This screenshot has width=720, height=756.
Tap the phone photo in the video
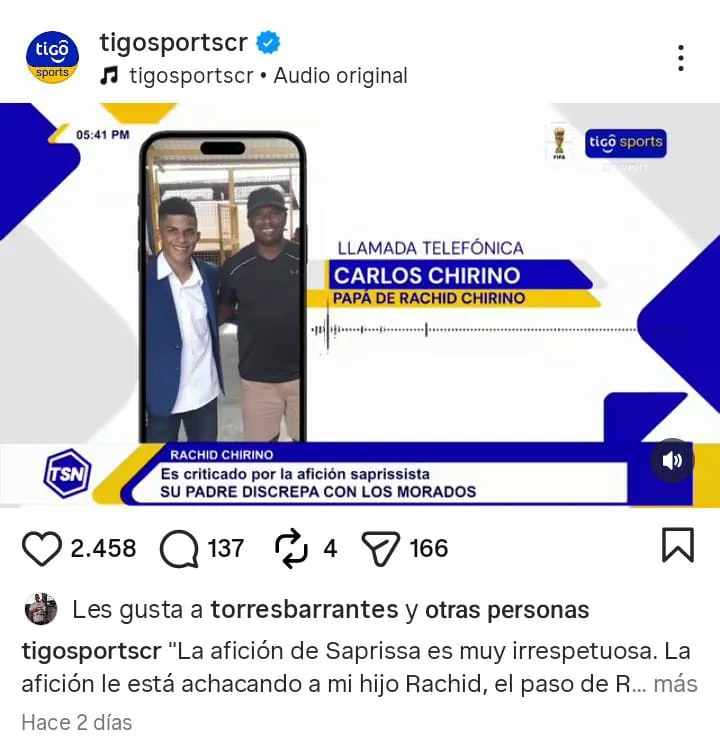tap(223, 287)
